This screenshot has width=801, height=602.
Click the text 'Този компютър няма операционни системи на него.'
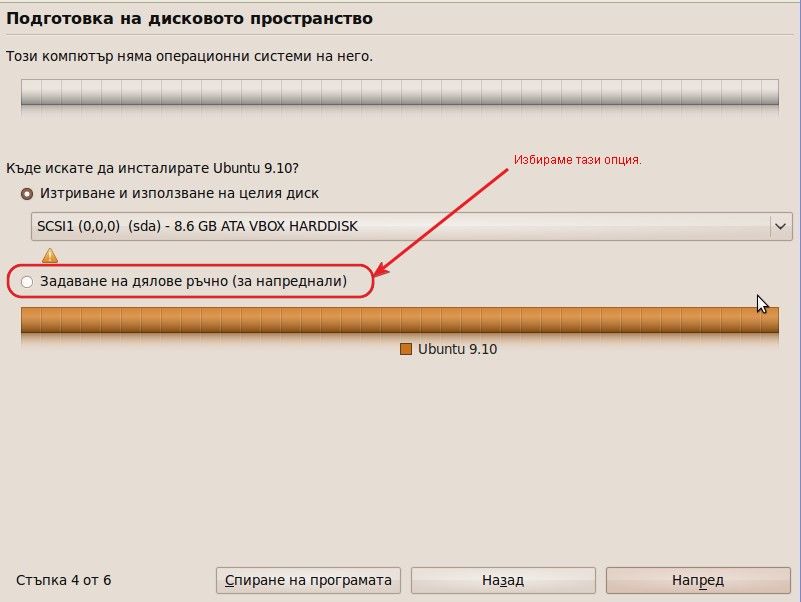pyautogui.click(x=190, y=56)
